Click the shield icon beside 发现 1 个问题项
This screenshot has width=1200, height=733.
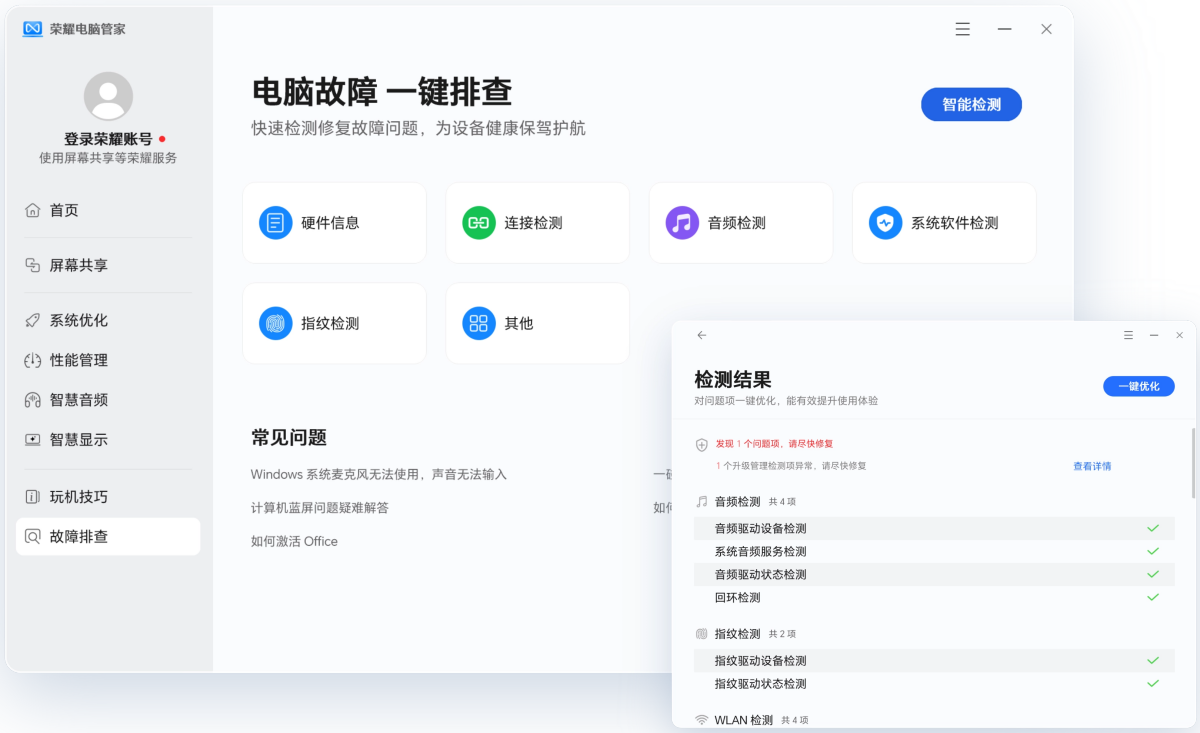coord(702,445)
